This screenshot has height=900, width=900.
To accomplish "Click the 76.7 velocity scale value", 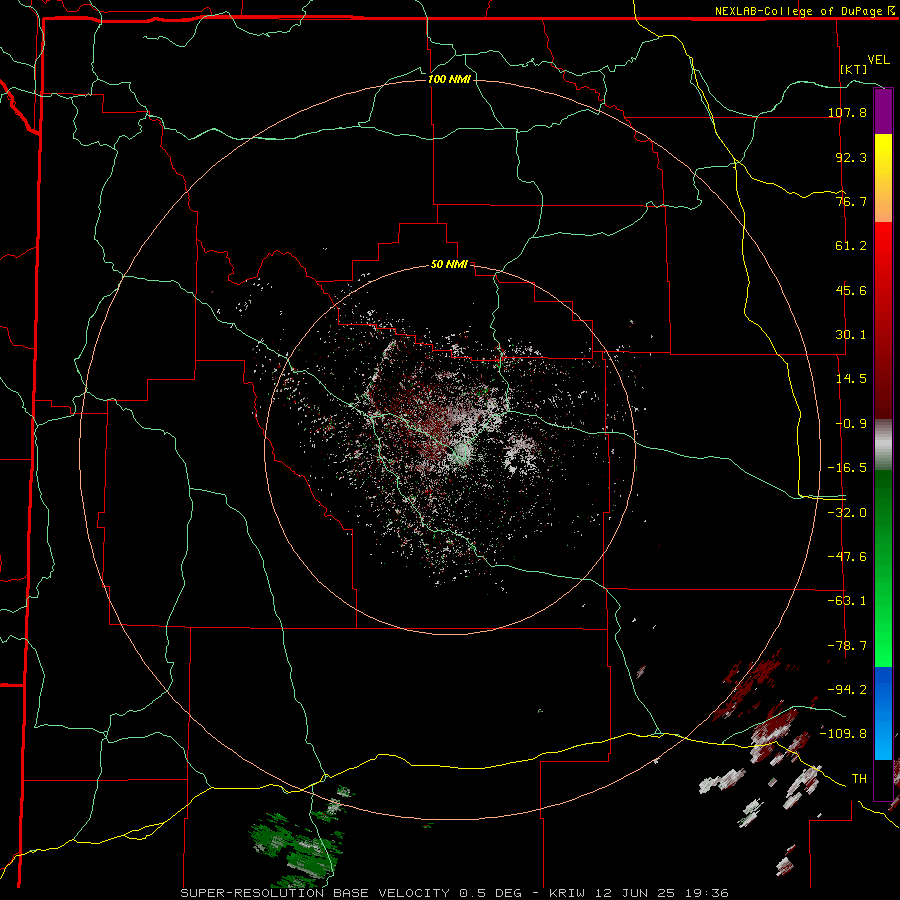I will pyautogui.click(x=851, y=201).
